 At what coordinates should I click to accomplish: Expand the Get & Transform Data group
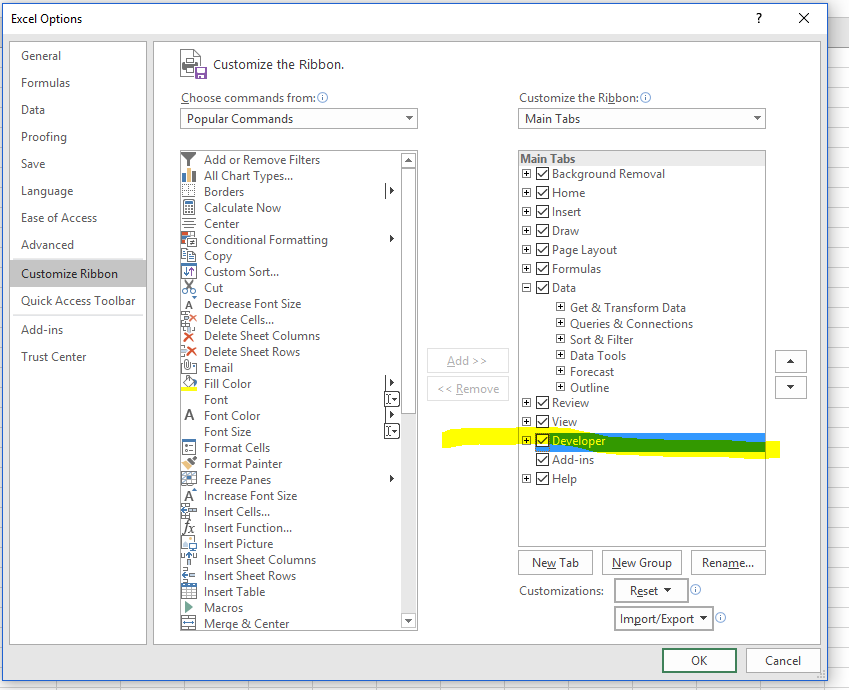[x=561, y=307]
